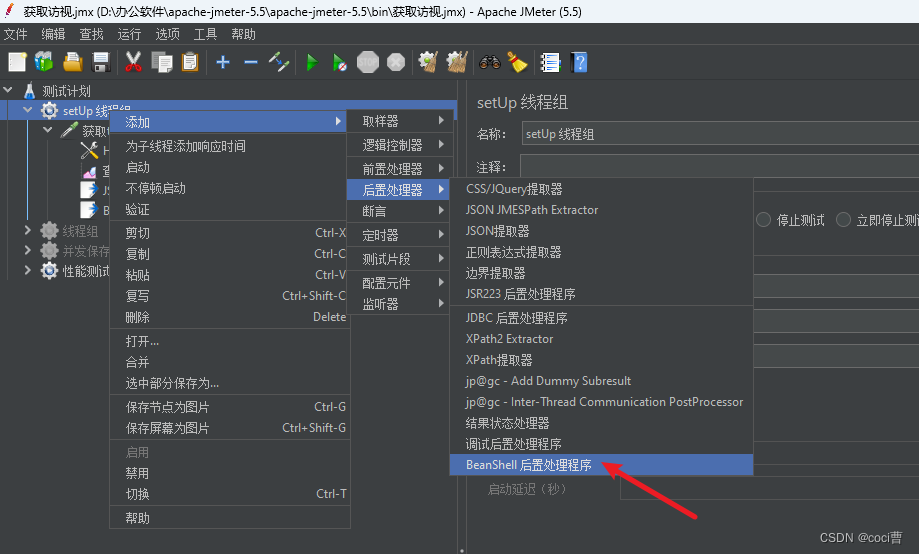Choose JSON JMESPath Extractor entry

[601, 210]
